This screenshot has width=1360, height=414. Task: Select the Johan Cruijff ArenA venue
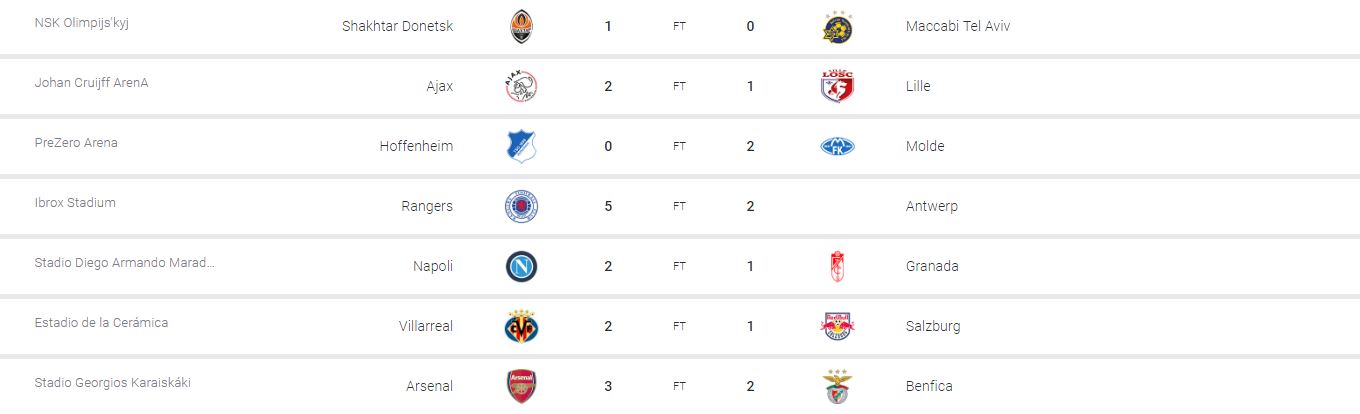click(91, 83)
